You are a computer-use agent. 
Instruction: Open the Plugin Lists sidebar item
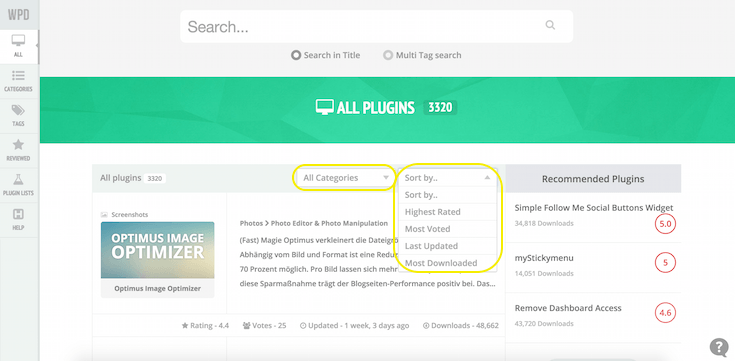[19, 186]
